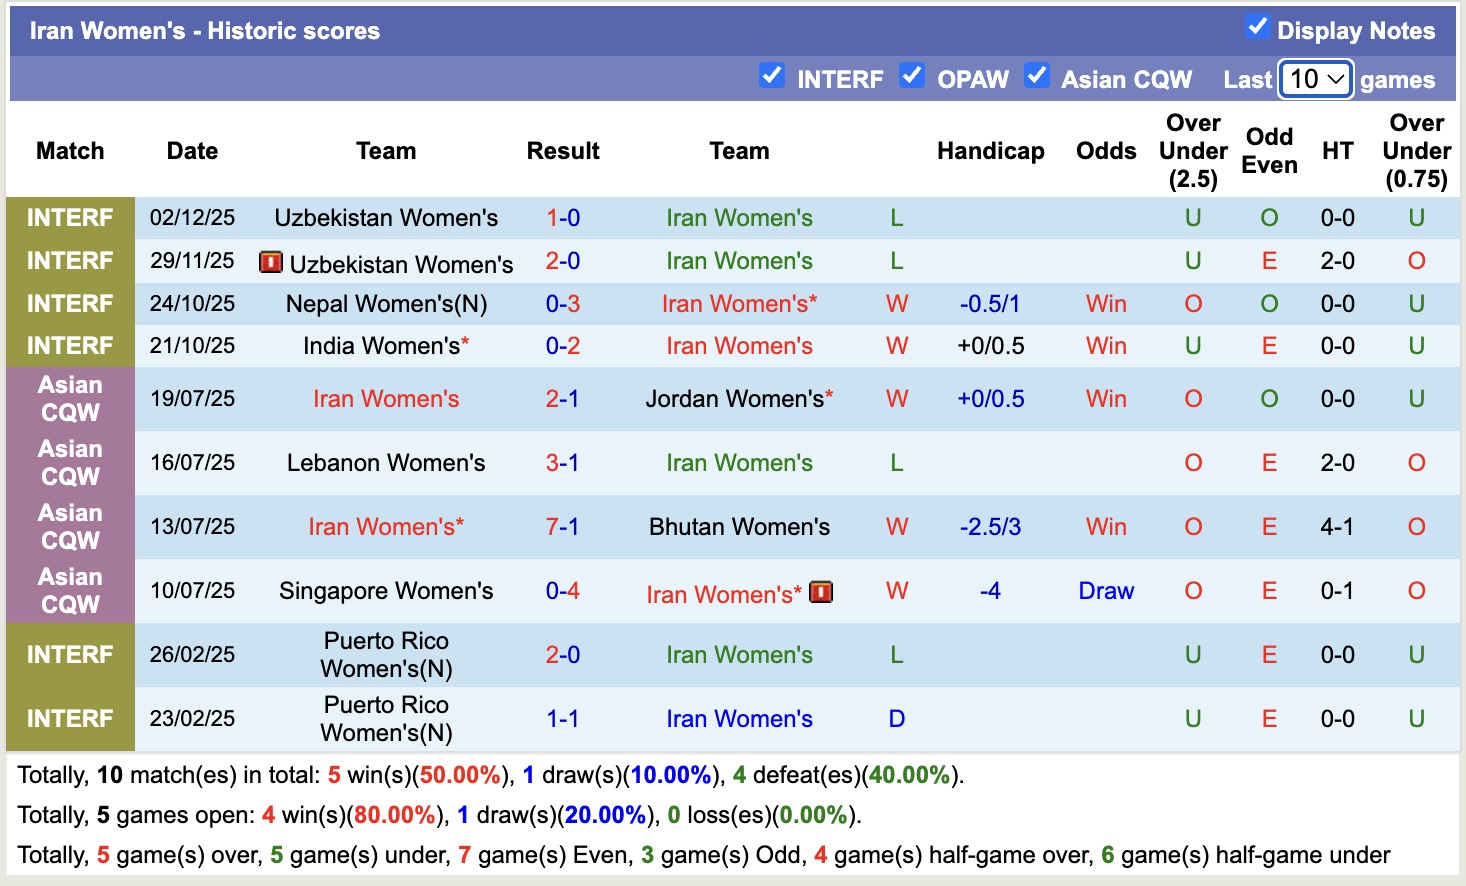This screenshot has height=886, width=1466.
Task: Click the 1-1 result on 23/02/25
Action: tap(563, 719)
